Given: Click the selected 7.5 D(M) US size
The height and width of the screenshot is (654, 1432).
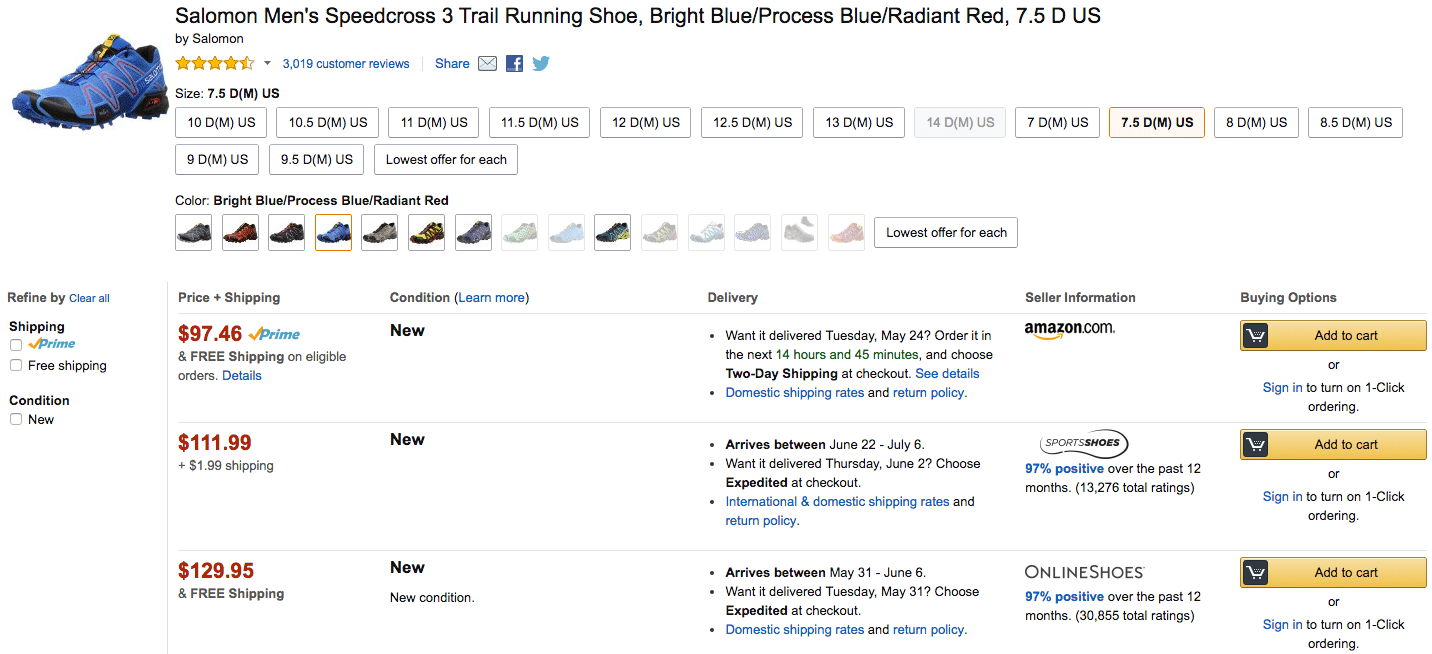Looking at the screenshot, I should [x=1157, y=123].
